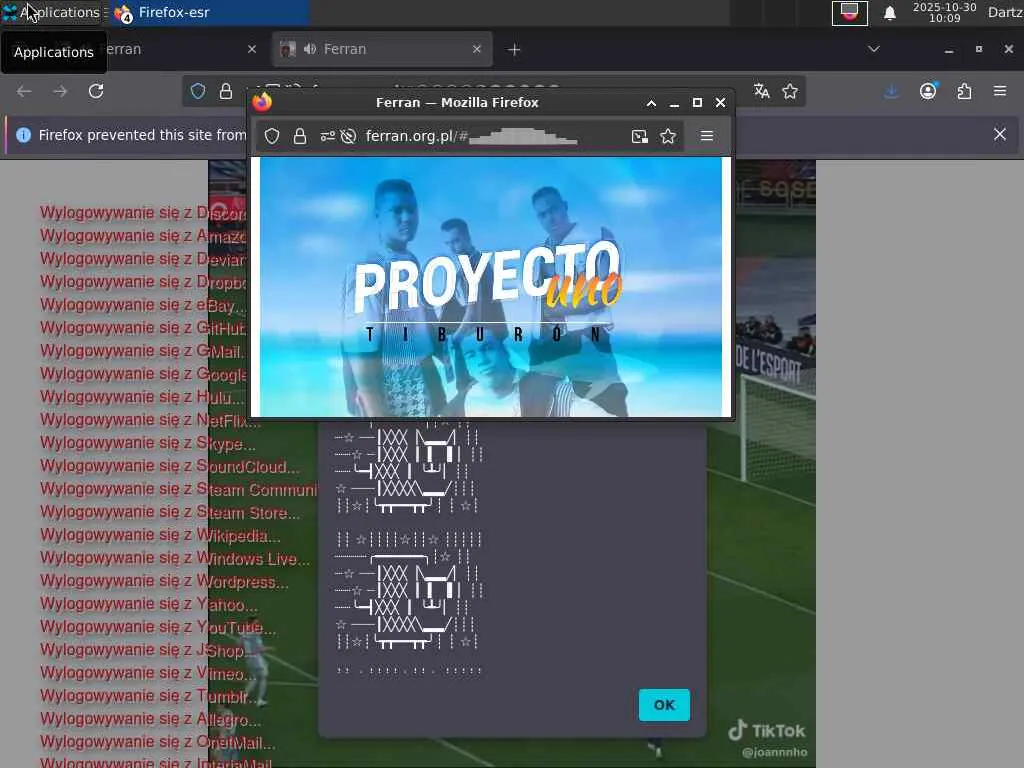1024x768 pixels.
Task: Click the info icon on the notification bar
Action: [x=24, y=135]
